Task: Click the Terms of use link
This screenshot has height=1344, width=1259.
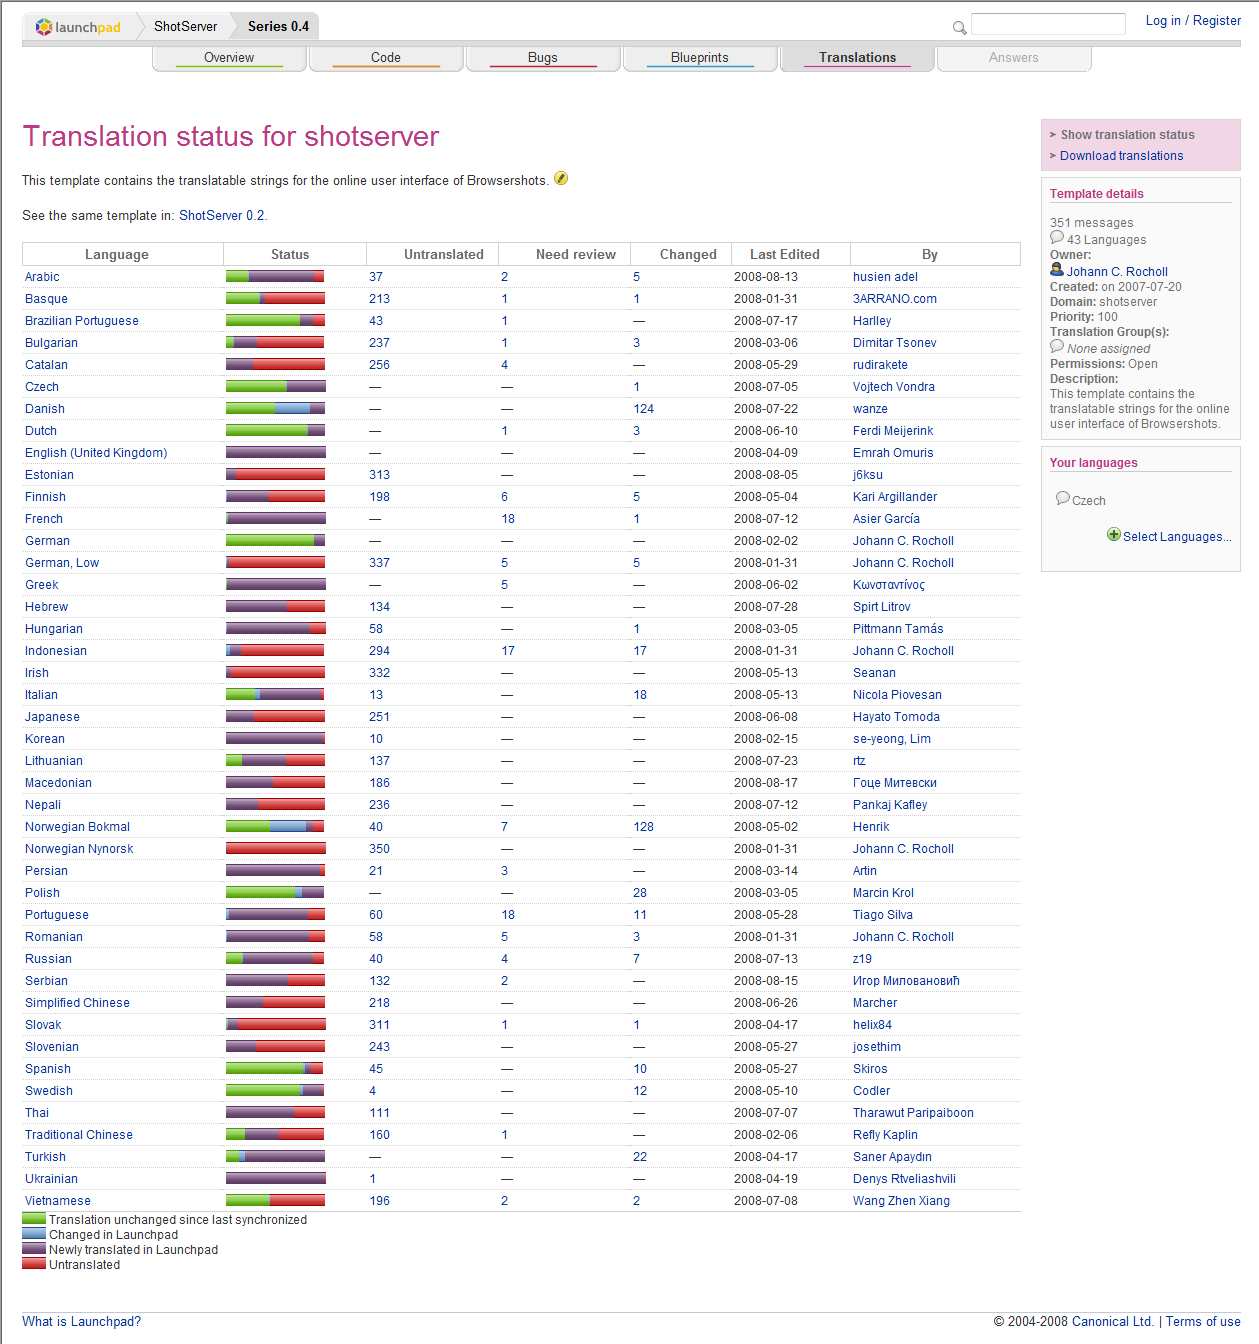Action: (x=1203, y=1322)
